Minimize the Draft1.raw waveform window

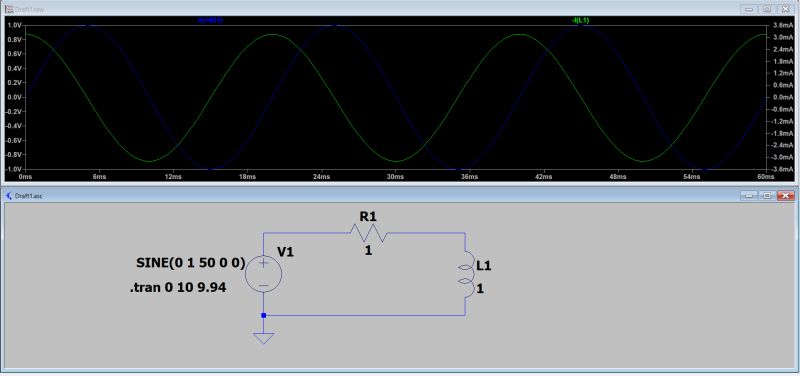(748, 9)
